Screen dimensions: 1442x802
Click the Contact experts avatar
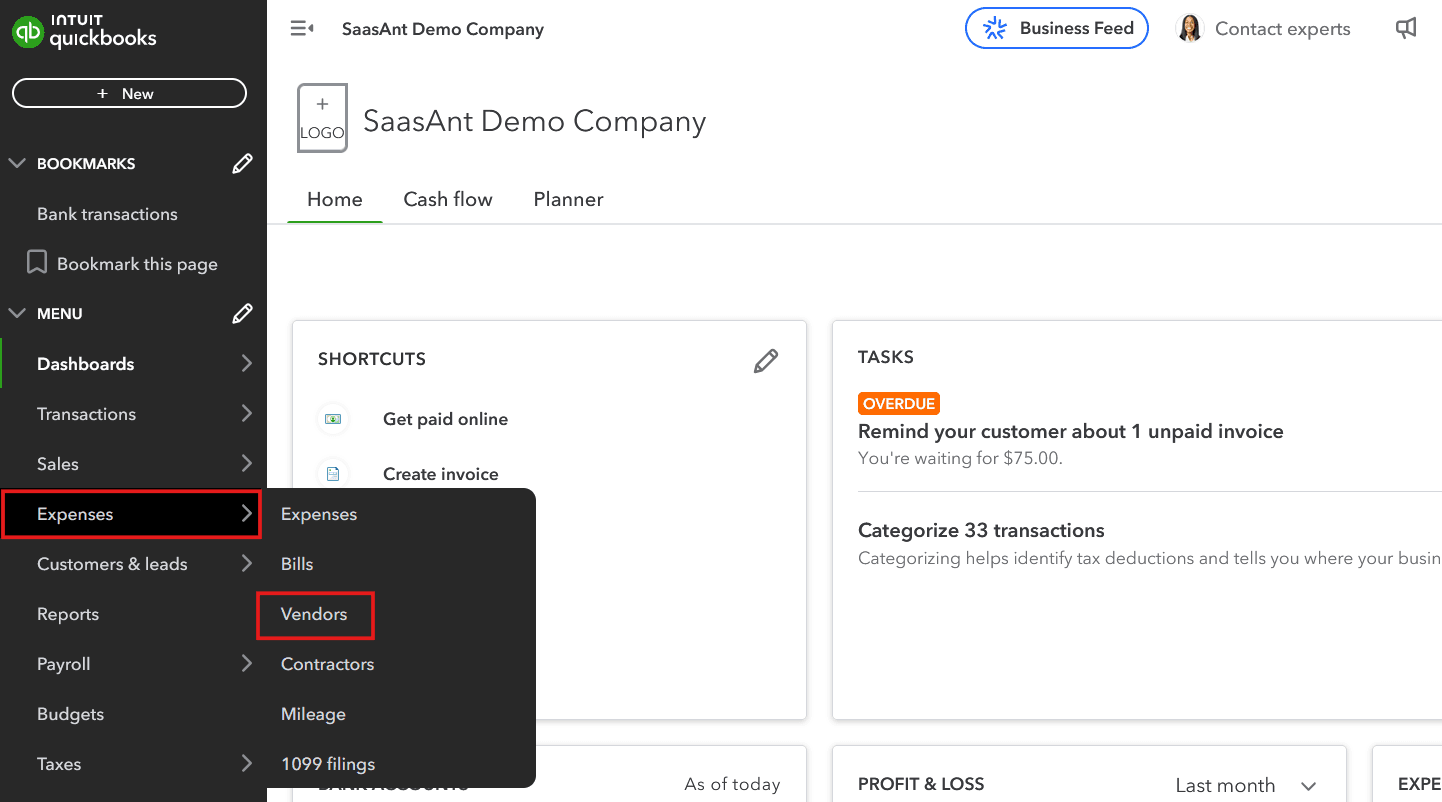(1190, 29)
